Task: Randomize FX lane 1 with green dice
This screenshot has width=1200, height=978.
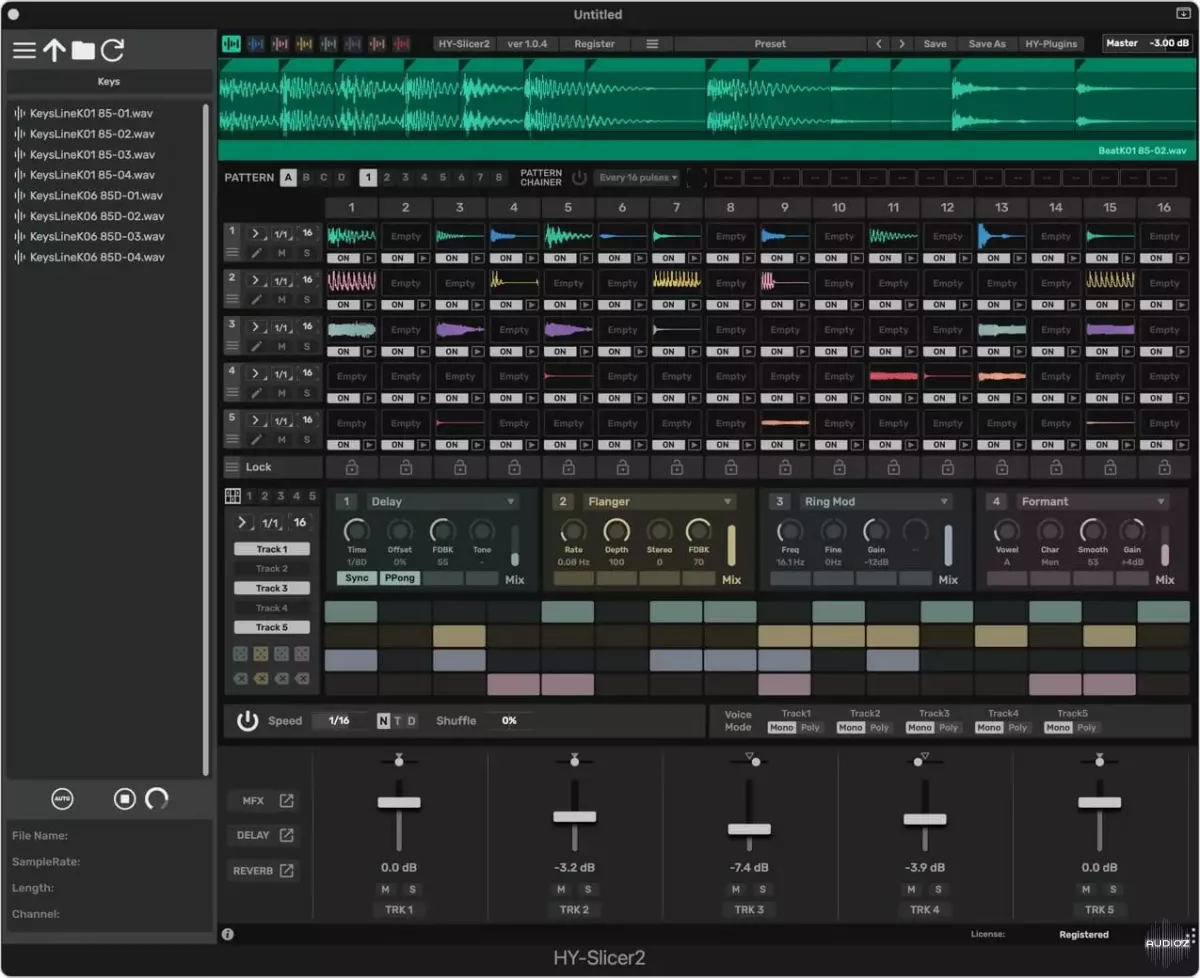Action: [240, 654]
